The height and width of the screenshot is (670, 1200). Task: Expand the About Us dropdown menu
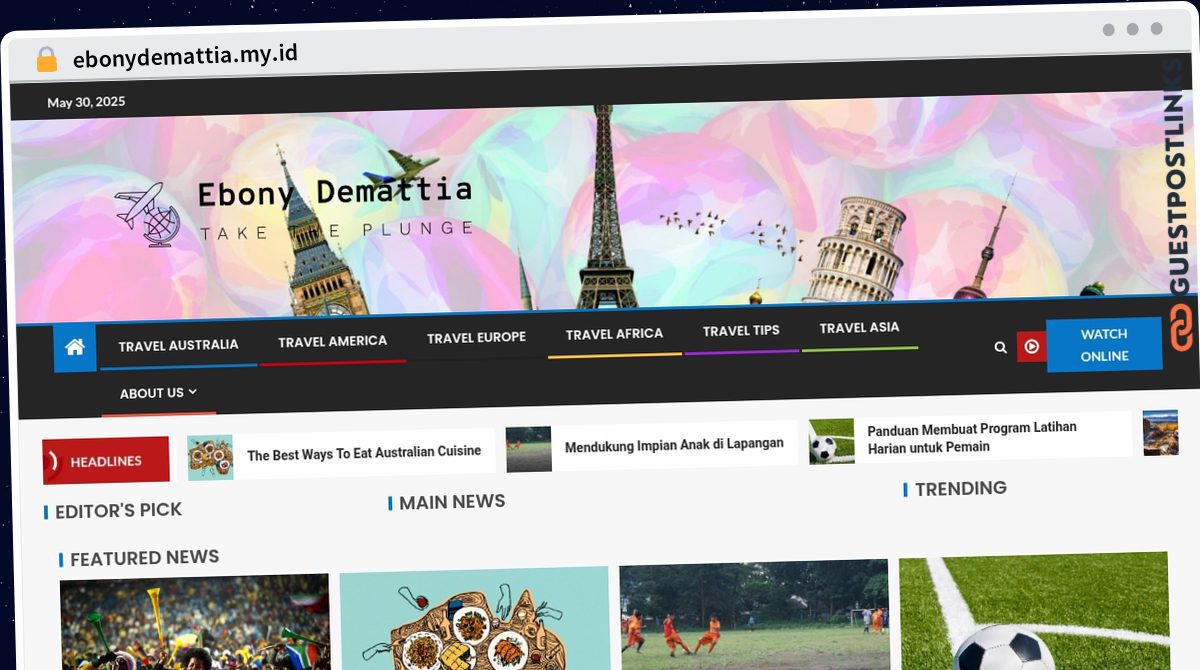[158, 393]
